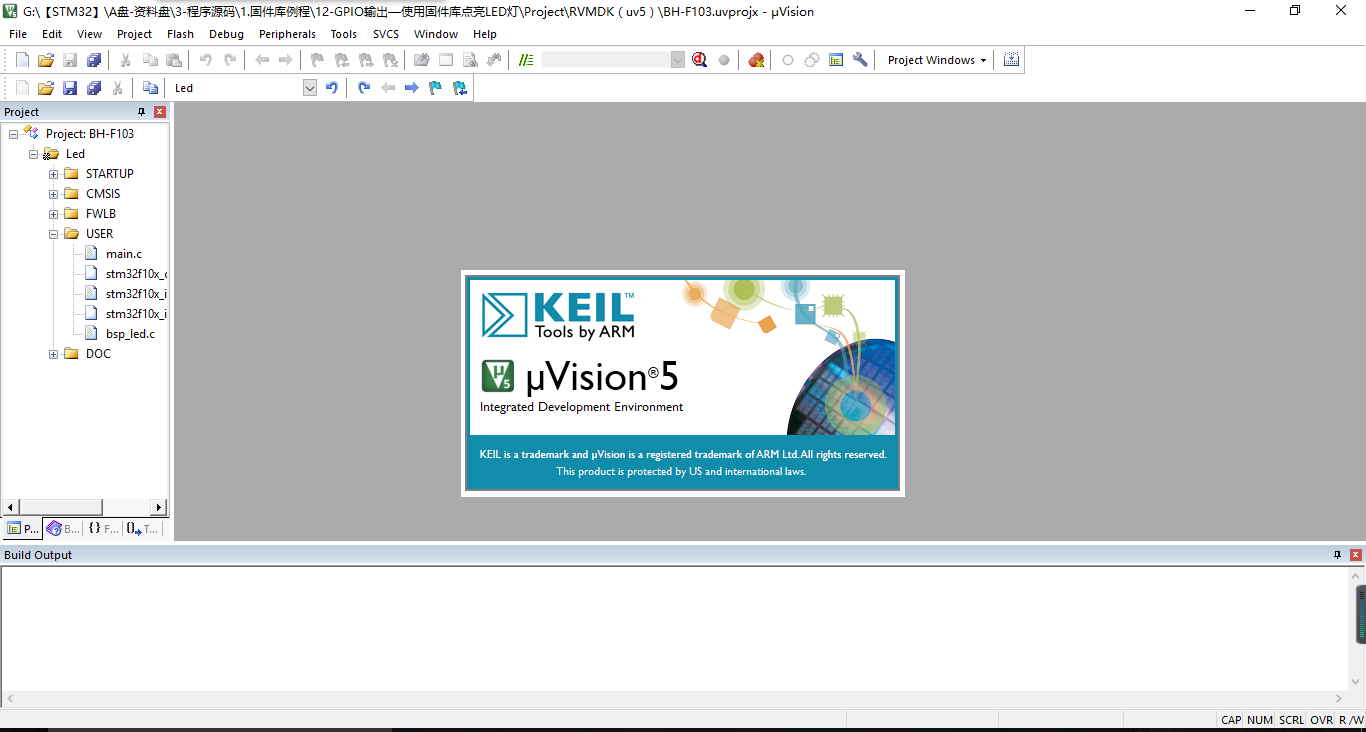This screenshot has width=1366, height=732.
Task: Switch to the Functions tab in Project panel
Action: [103, 529]
